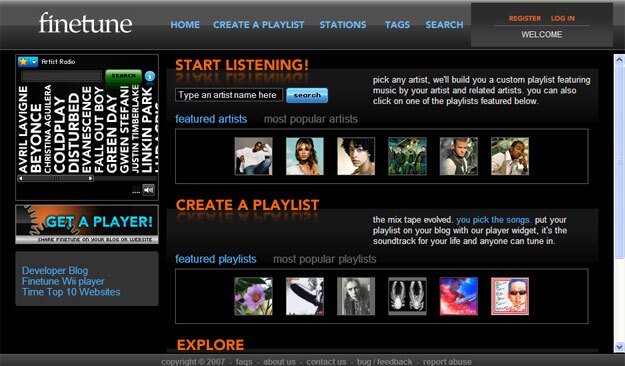Screen dimensions: 625x366
Task: Open the pink flower playlist thumbnail
Action: pos(254,296)
